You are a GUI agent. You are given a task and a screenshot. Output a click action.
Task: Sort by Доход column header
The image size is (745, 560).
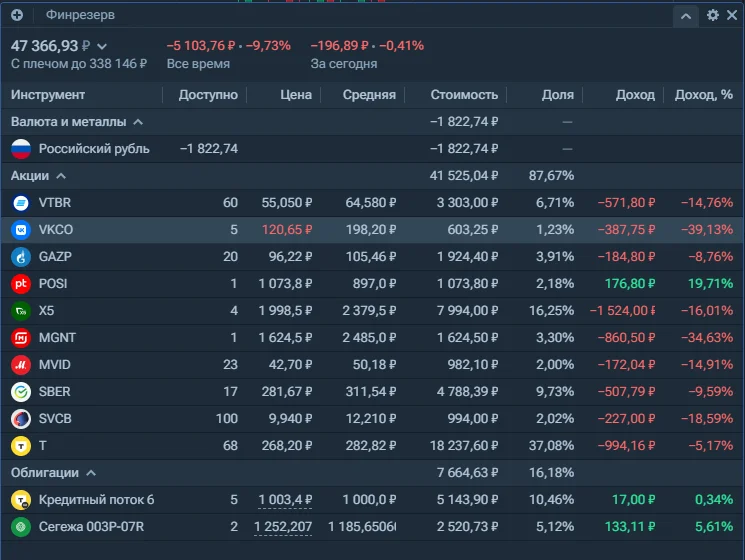point(635,95)
